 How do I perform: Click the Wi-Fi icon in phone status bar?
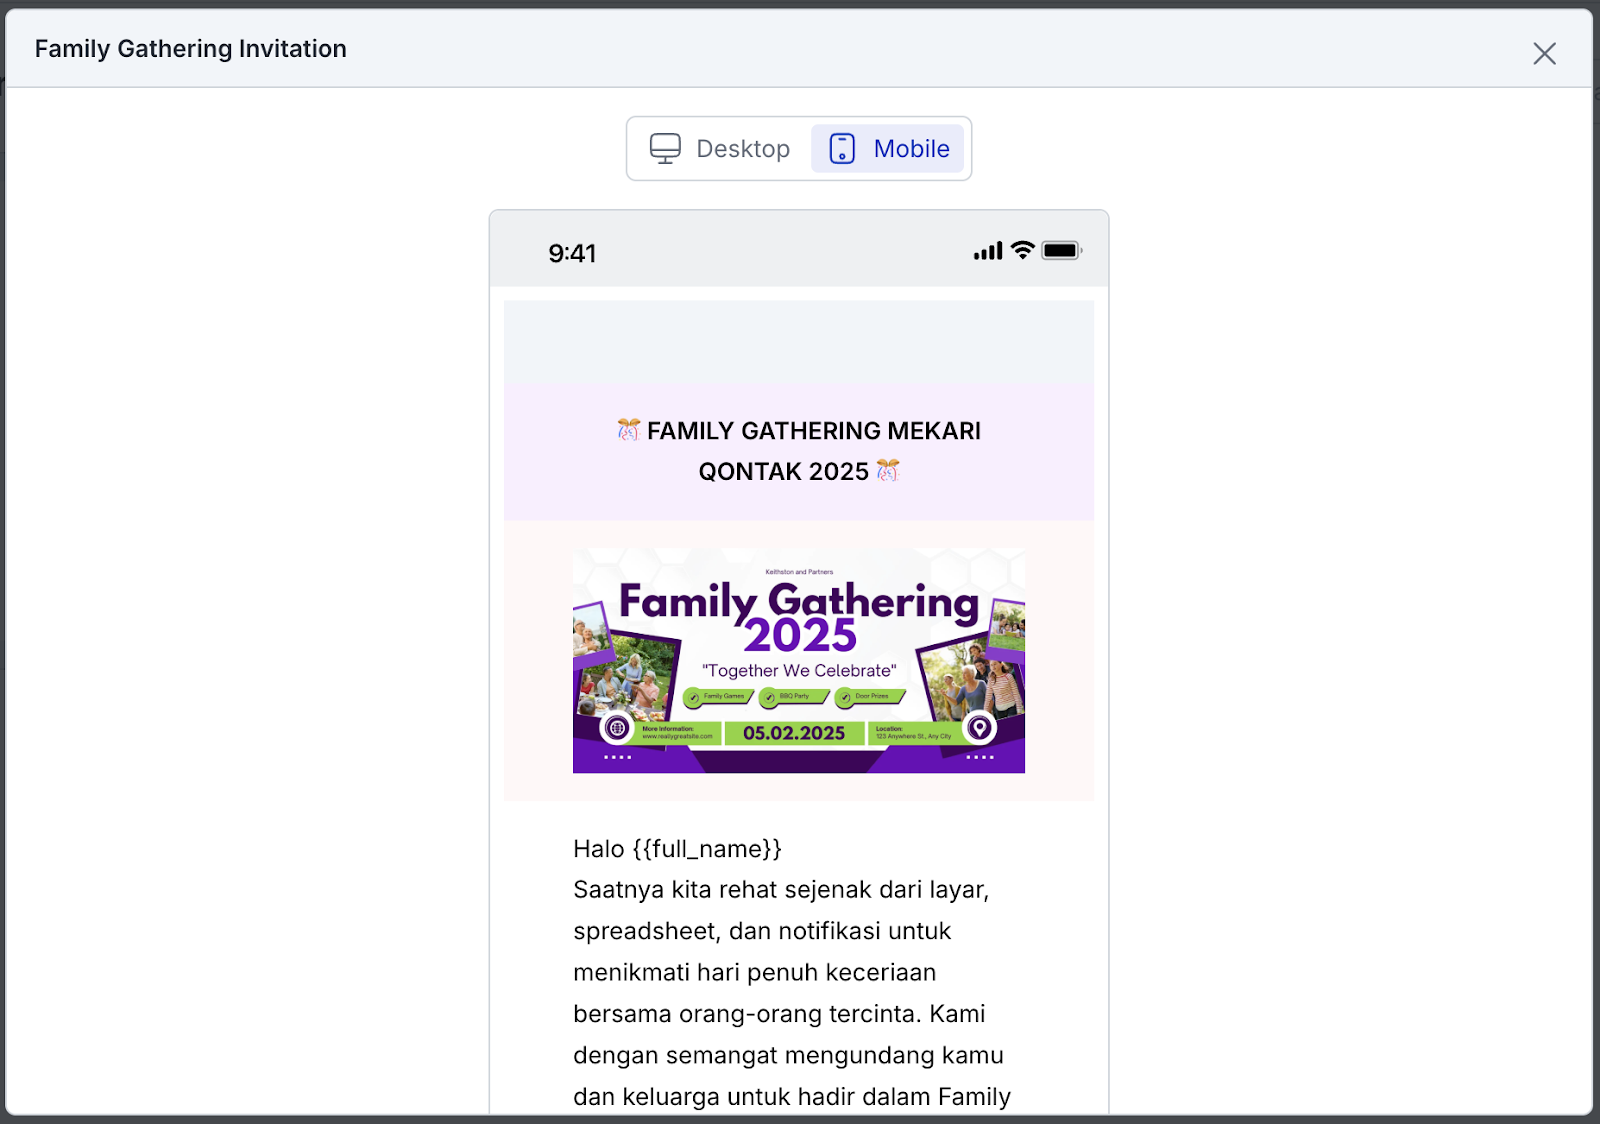click(1022, 250)
